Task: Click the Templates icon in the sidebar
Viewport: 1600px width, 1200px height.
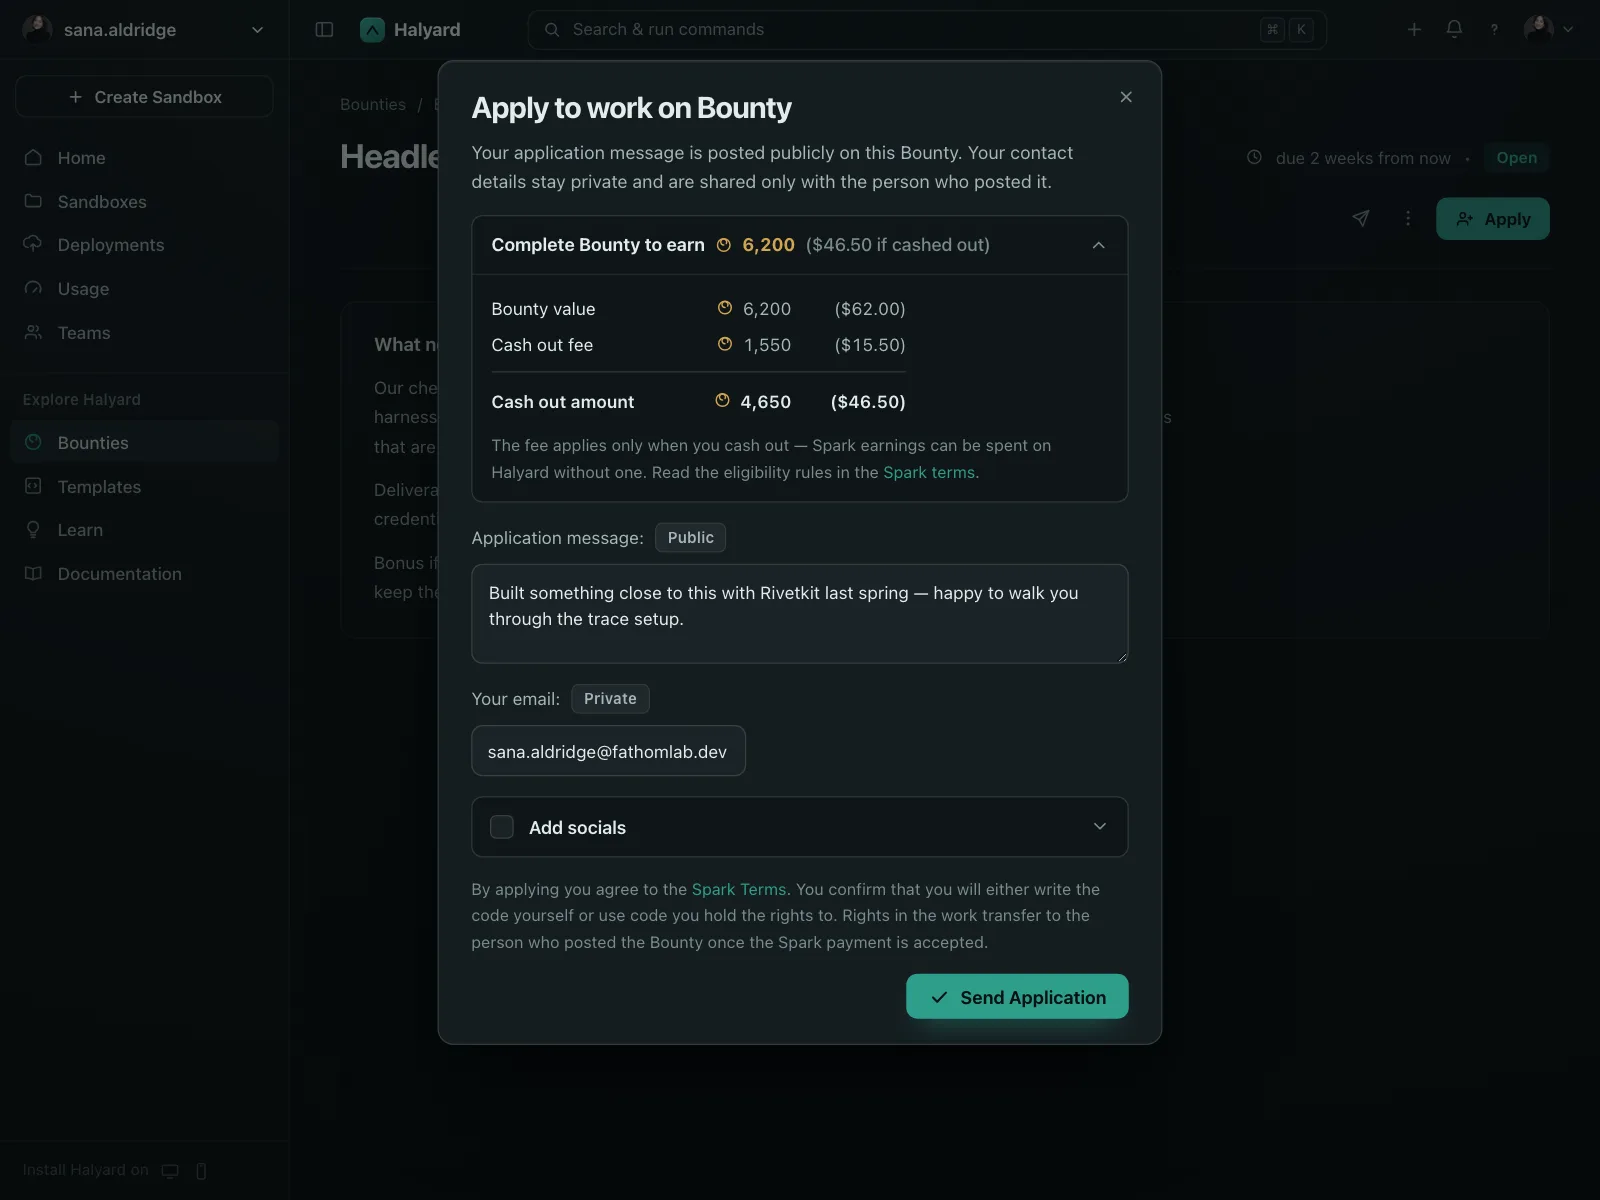Action: (33, 486)
